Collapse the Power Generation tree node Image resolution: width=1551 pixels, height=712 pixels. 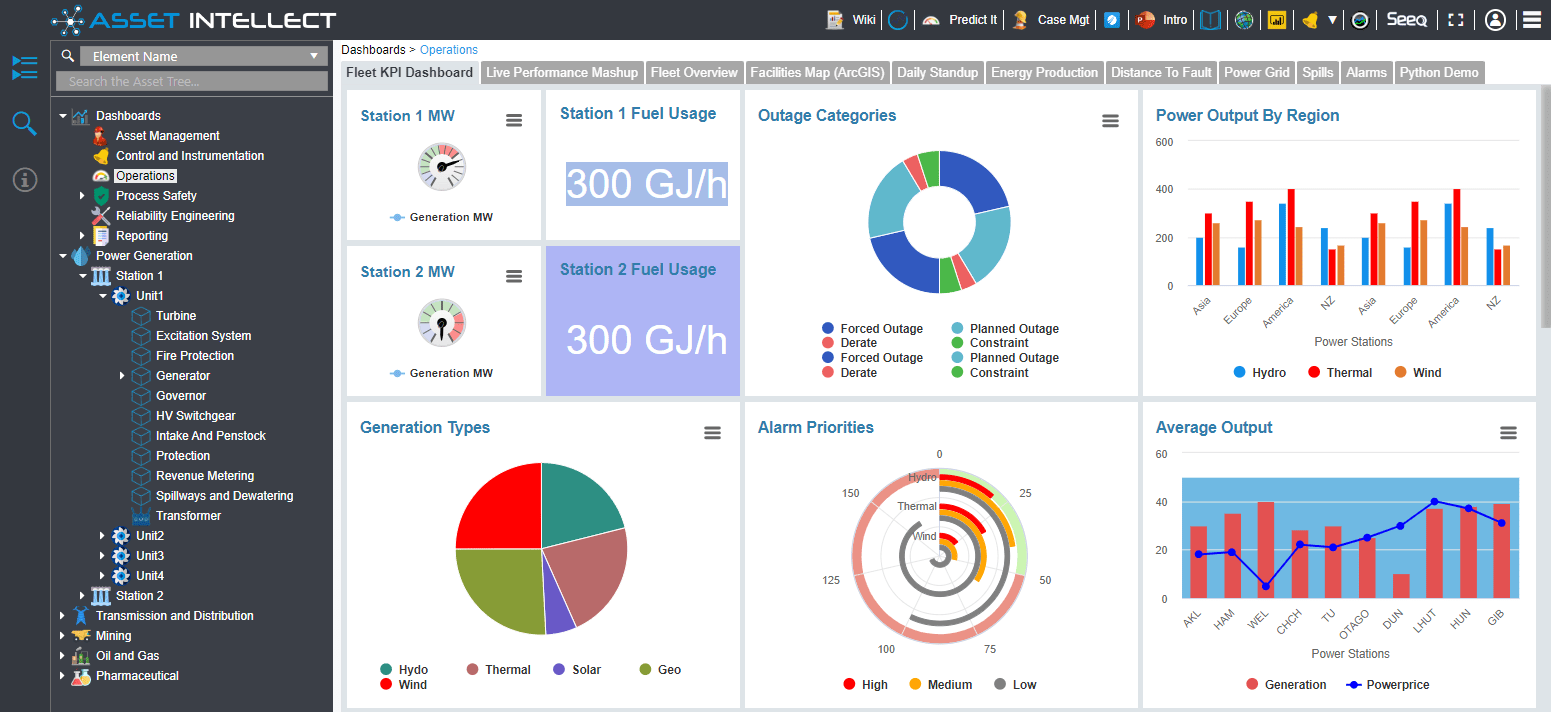pyautogui.click(x=62, y=255)
